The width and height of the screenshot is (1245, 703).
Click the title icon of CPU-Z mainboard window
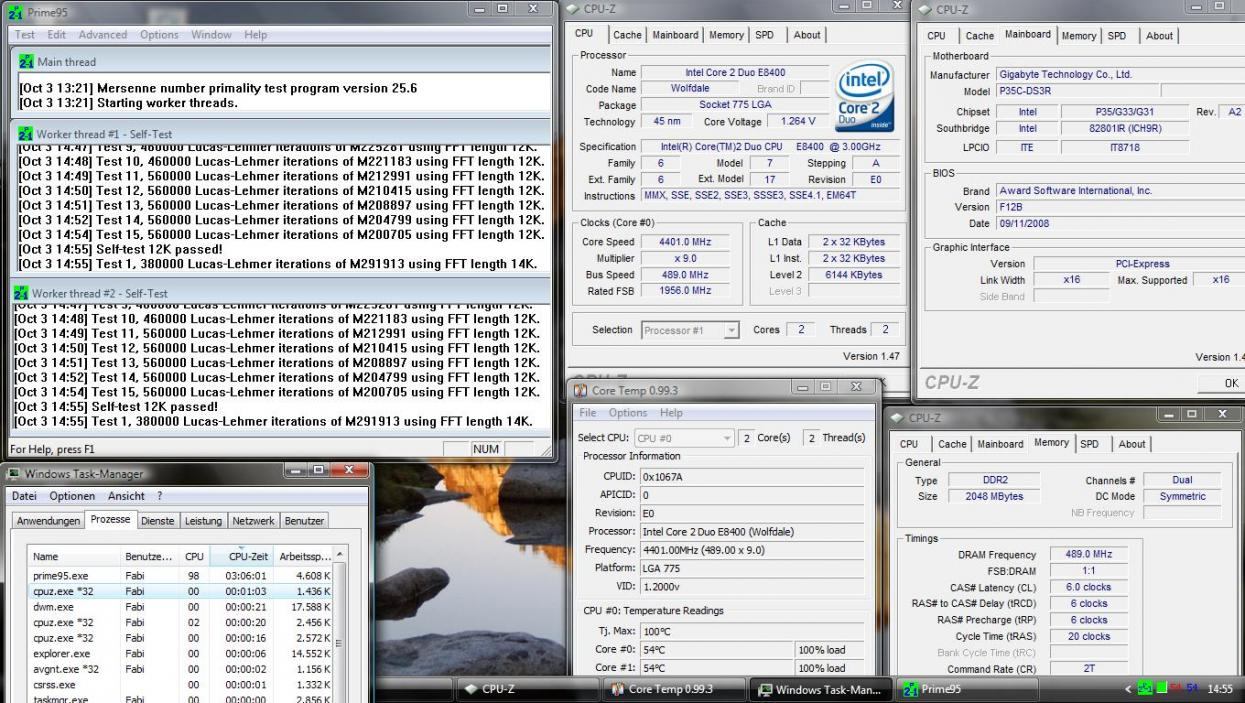926,9
